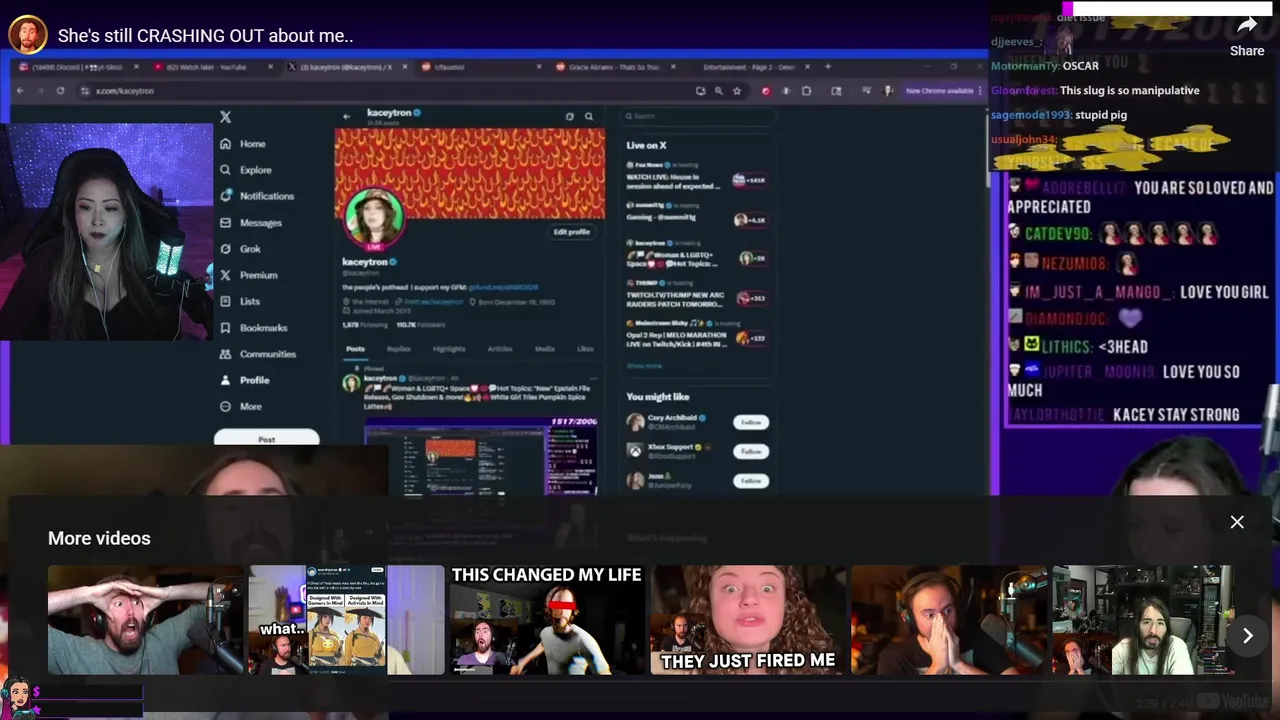Open Profile in the X sidebar
The height and width of the screenshot is (720, 1280).
[x=244, y=380]
